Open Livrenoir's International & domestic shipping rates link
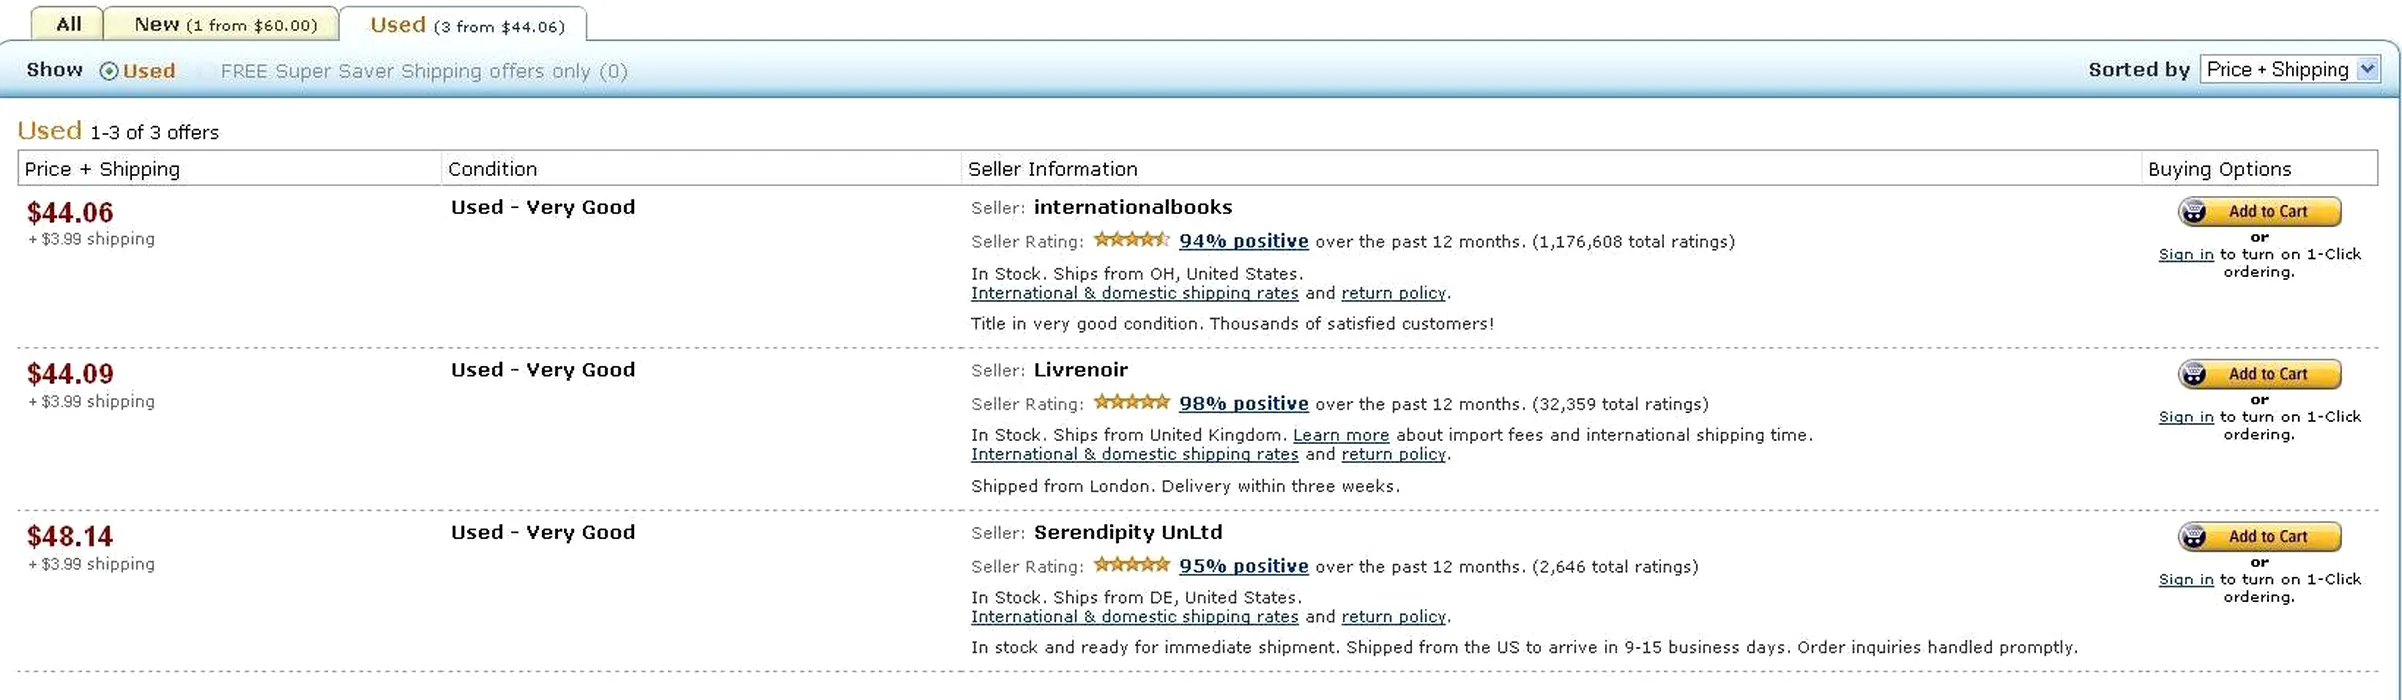Image resolution: width=2402 pixels, height=700 pixels. (x=1134, y=454)
